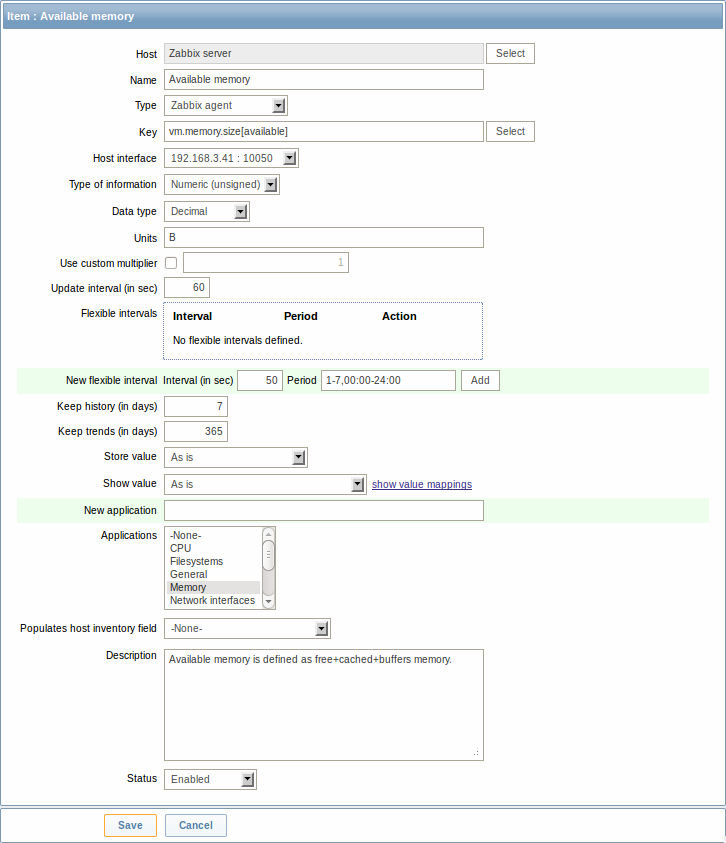Open the Data type dropdown showing Decimal

tap(207, 211)
